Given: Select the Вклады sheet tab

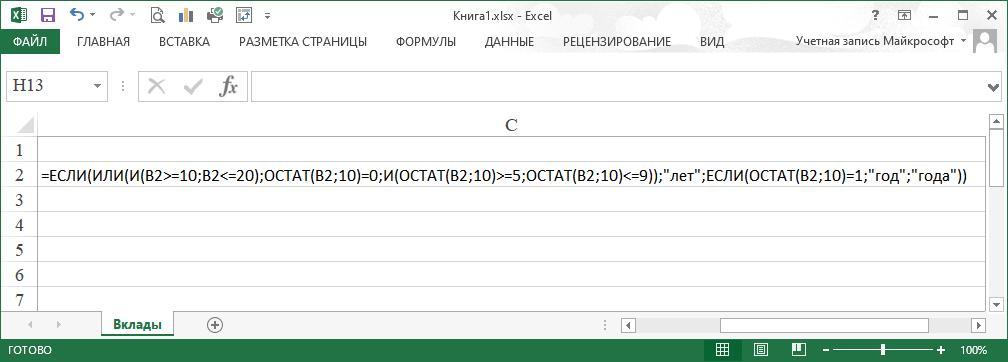Looking at the screenshot, I should [x=137, y=325].
